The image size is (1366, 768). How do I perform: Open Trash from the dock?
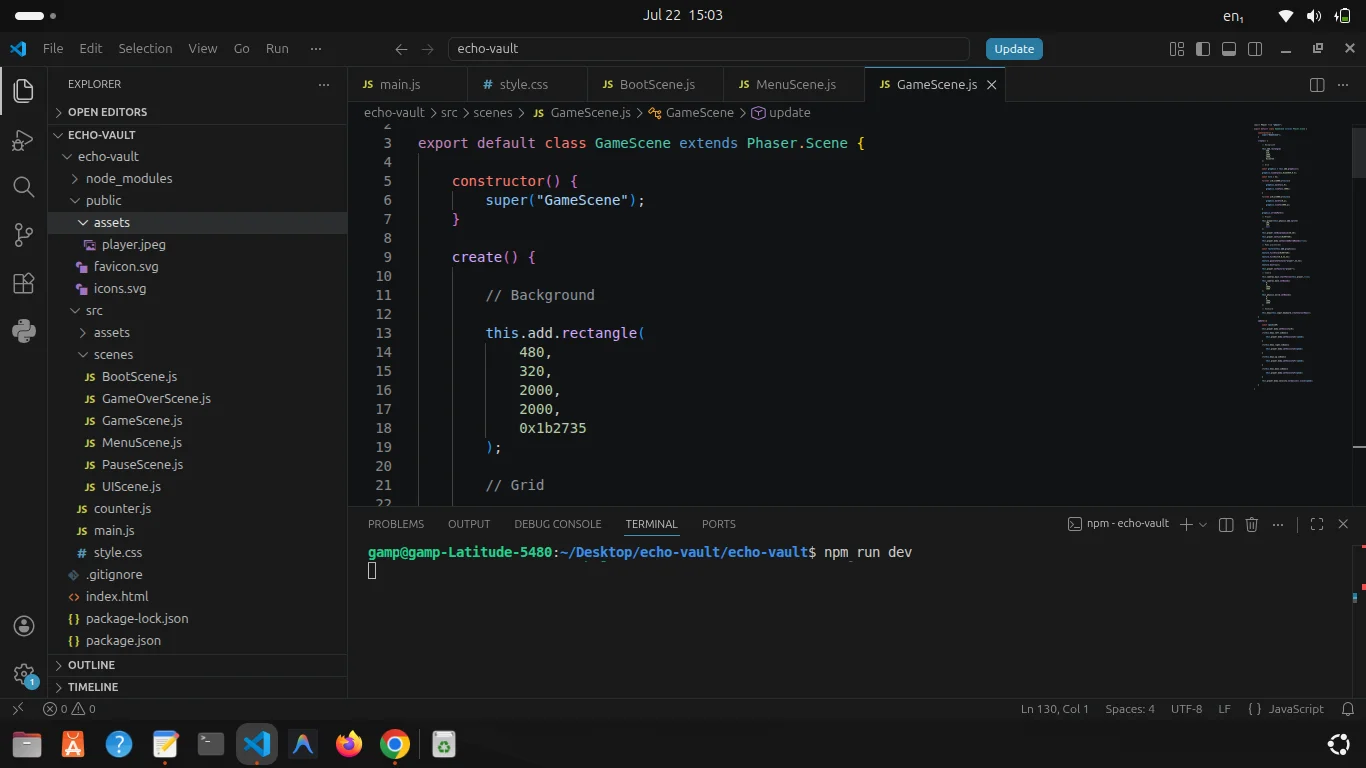pos(443,744)
